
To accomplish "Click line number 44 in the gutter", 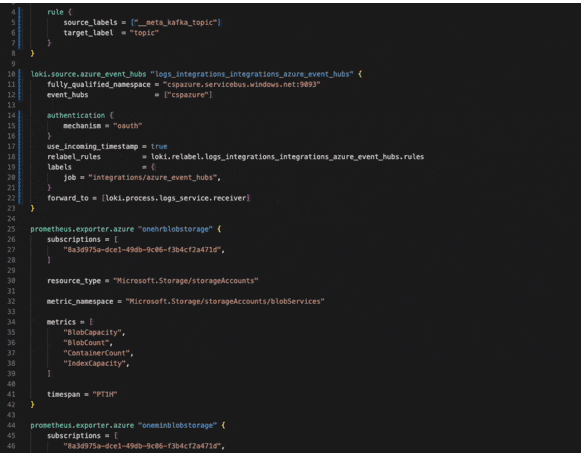I will [11, 425].
